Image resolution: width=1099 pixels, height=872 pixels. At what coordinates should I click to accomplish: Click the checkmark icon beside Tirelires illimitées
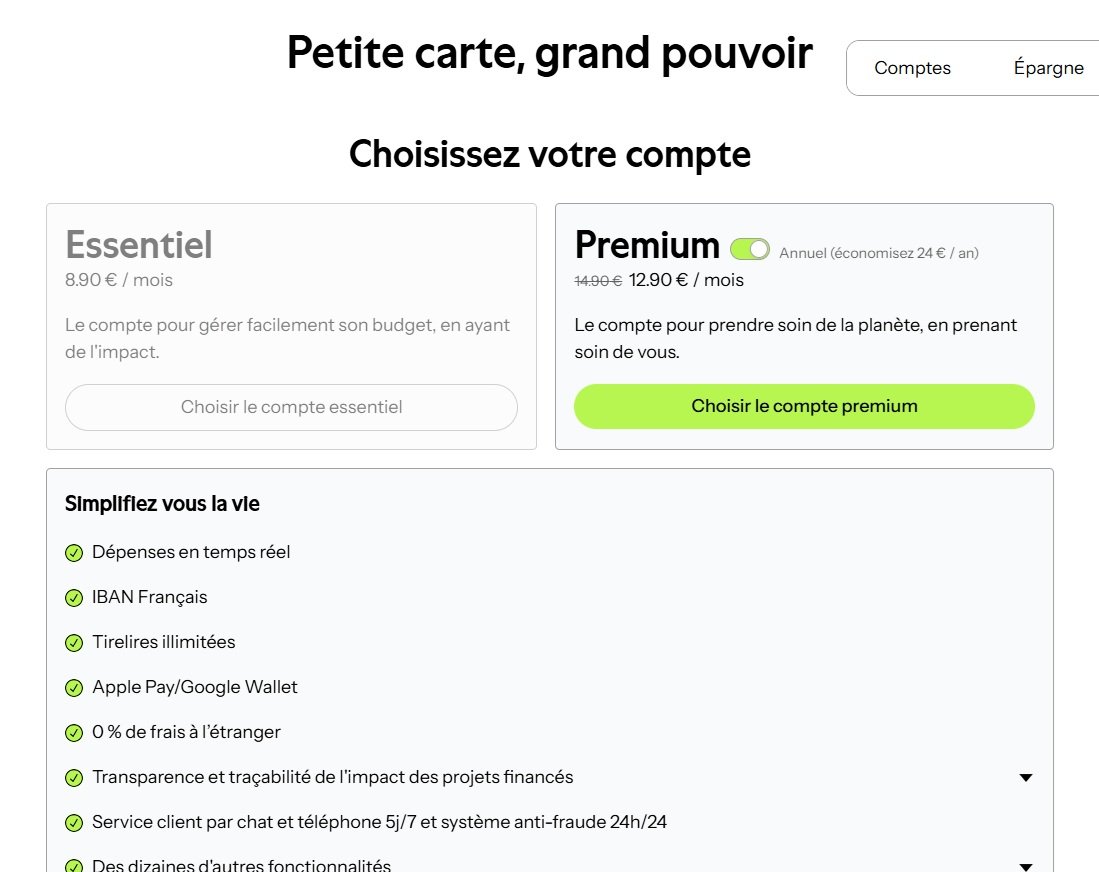(x=74, y=642)
